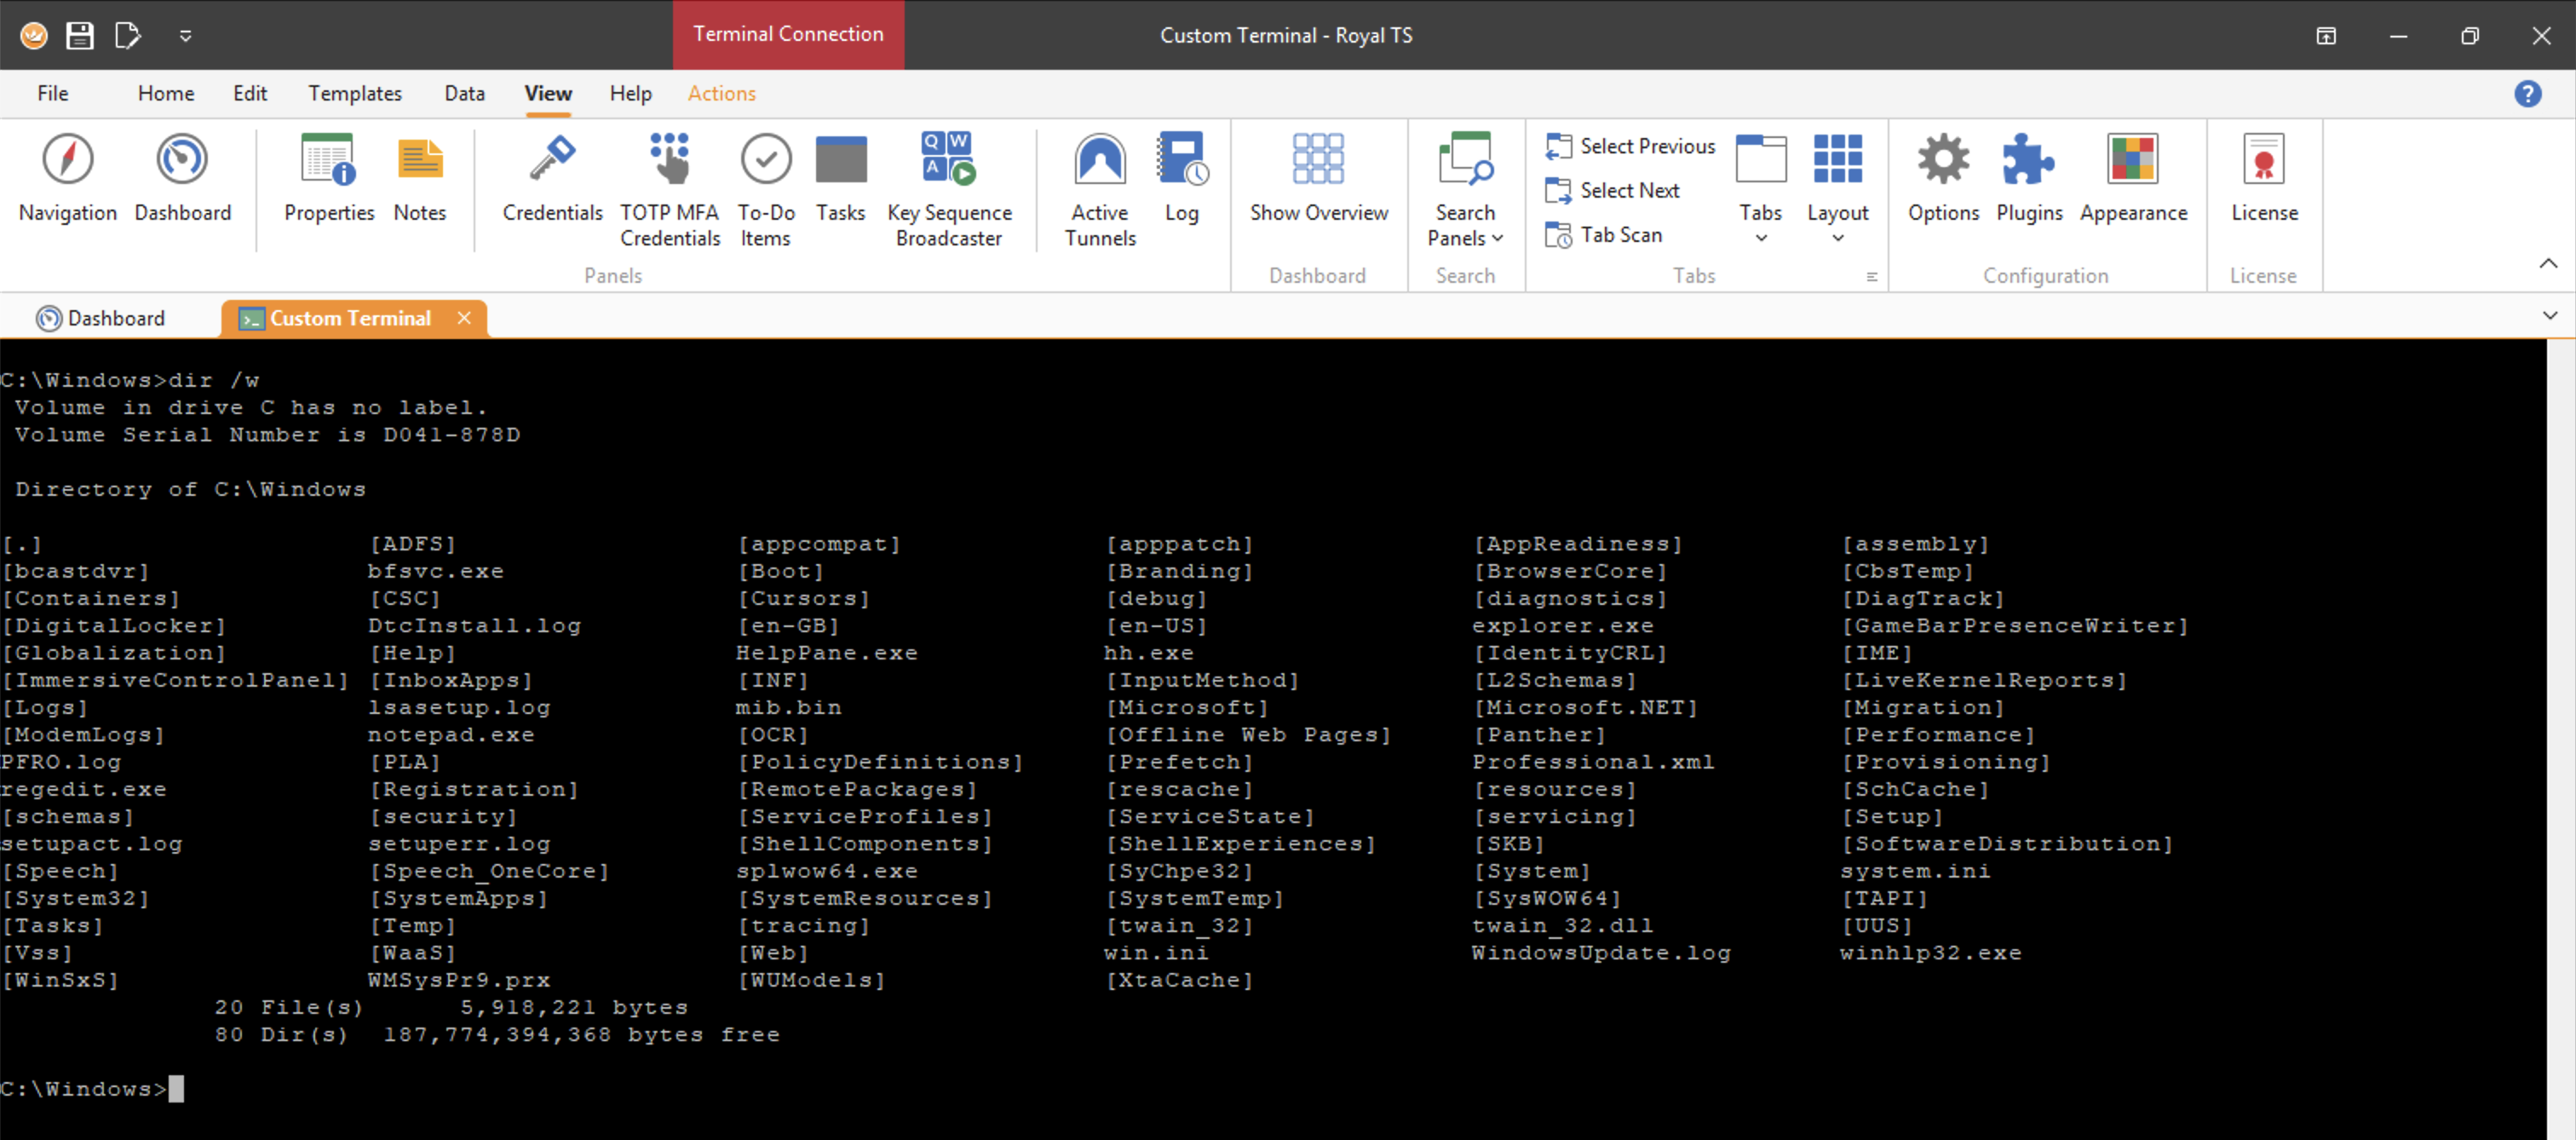The width and height of the screenshot is (2576, 1140).
Task: Select the View ribbon tab
Action: pyautogui.click(x=548, y=93)
